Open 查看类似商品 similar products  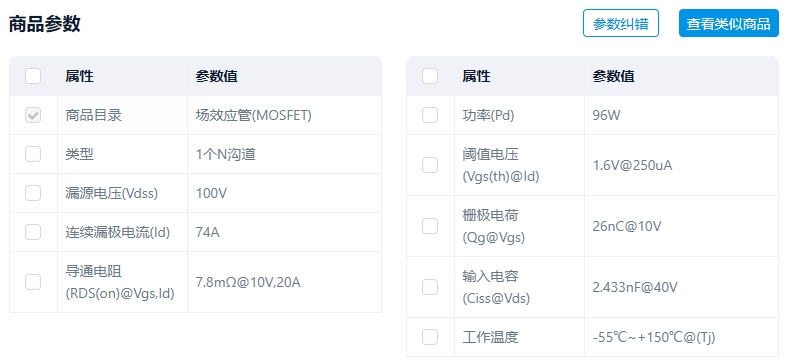point(728,23)
